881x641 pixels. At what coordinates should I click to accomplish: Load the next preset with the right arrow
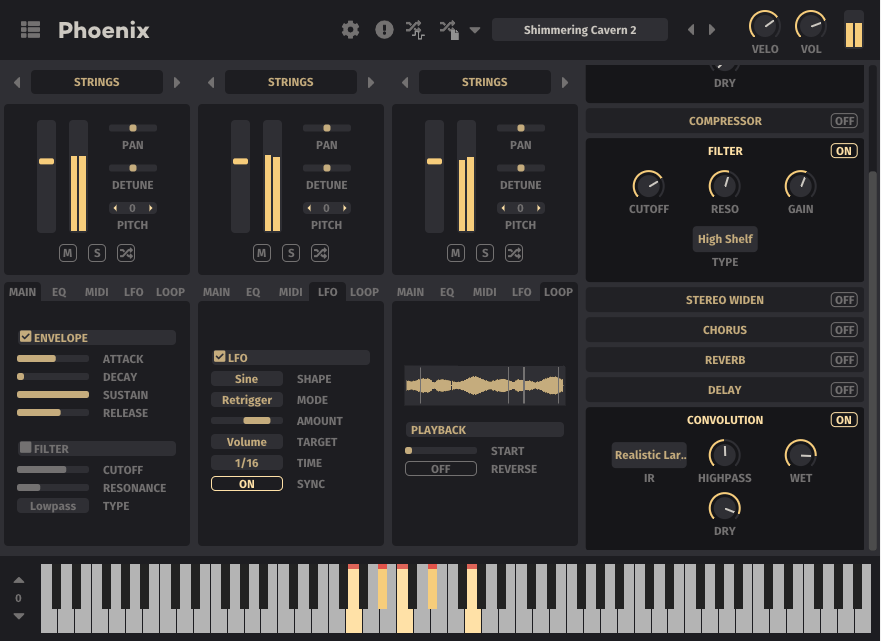[x=712, y=29]
